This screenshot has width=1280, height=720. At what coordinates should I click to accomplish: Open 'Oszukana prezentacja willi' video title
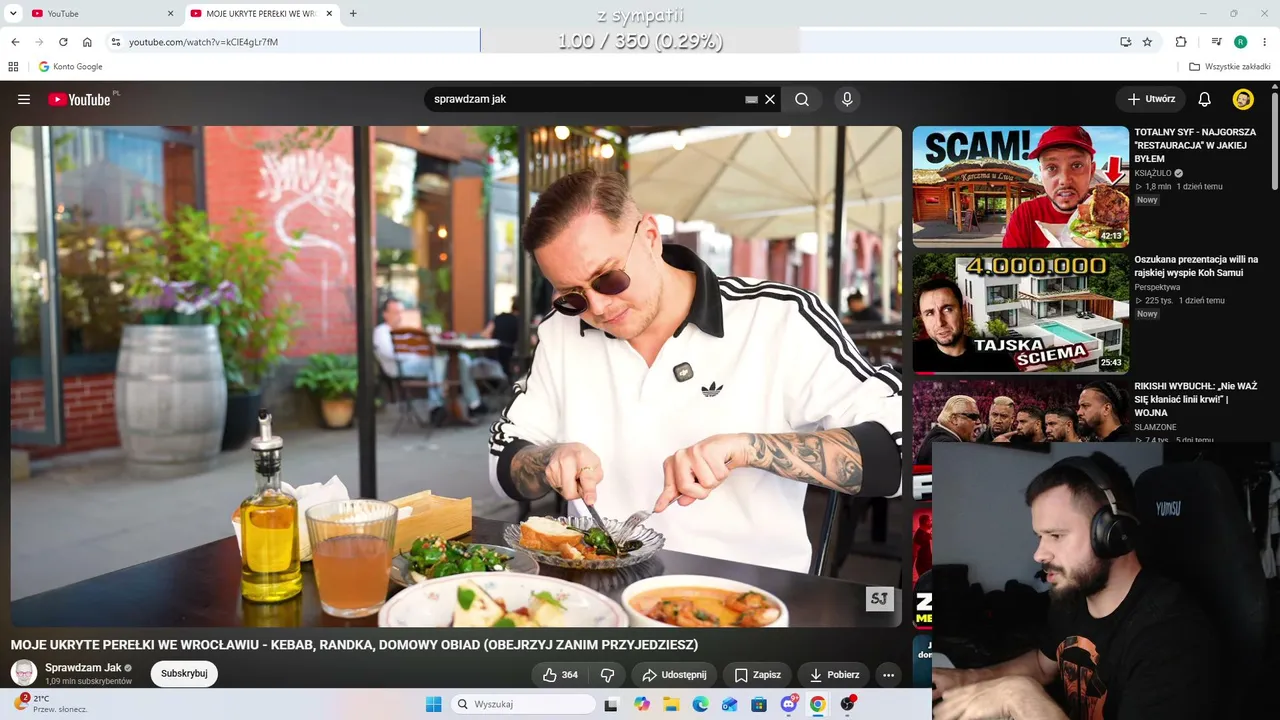tap(1196, 266)
